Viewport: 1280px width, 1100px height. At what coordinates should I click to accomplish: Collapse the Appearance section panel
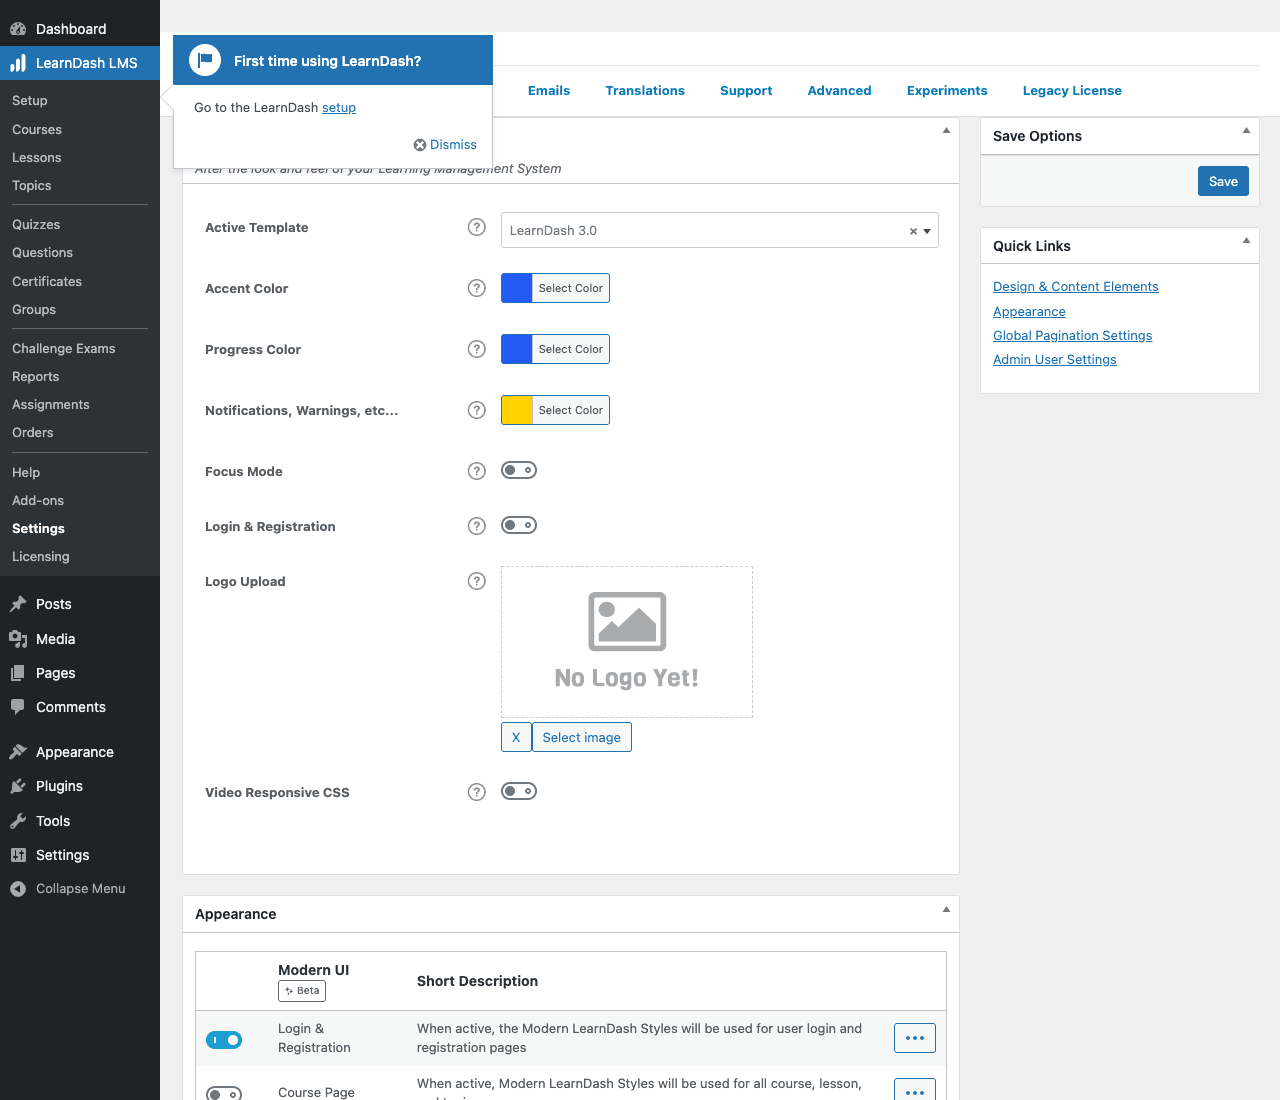(x=946, y=909)
